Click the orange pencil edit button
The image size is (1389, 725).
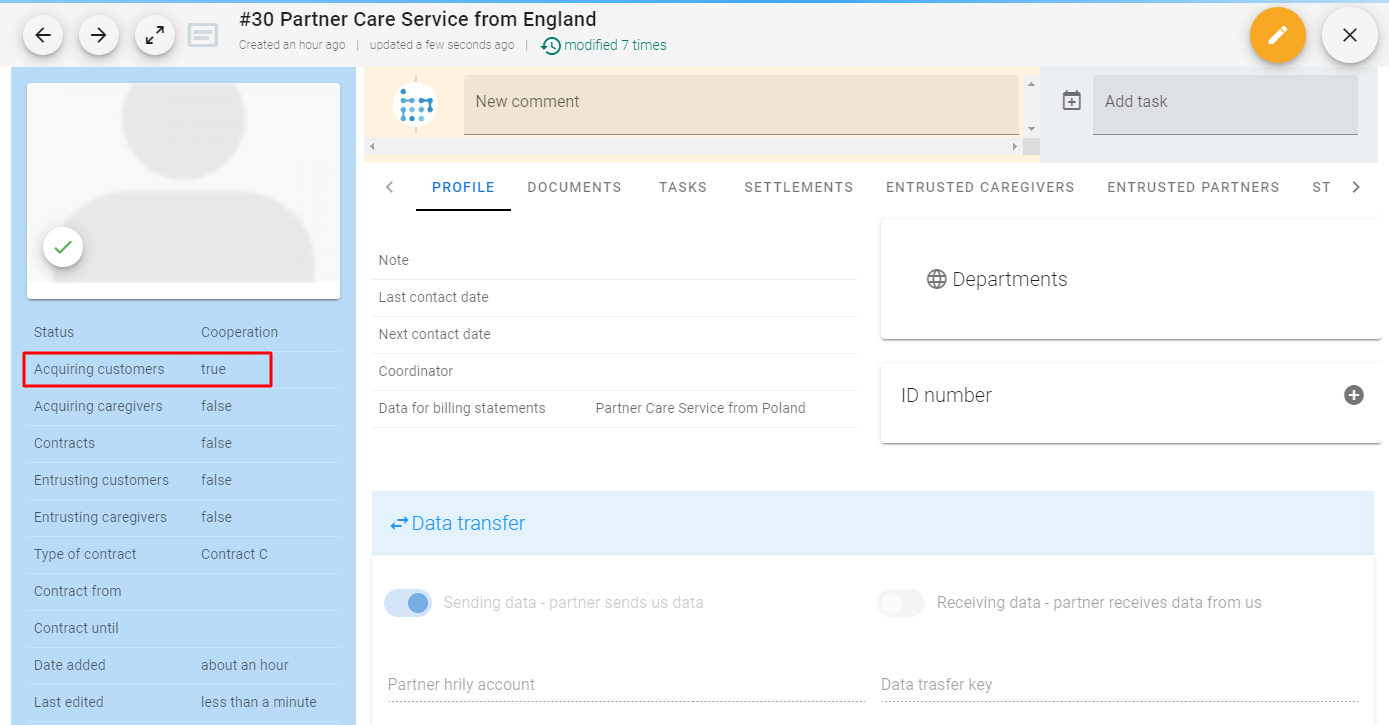[1278, 34]
